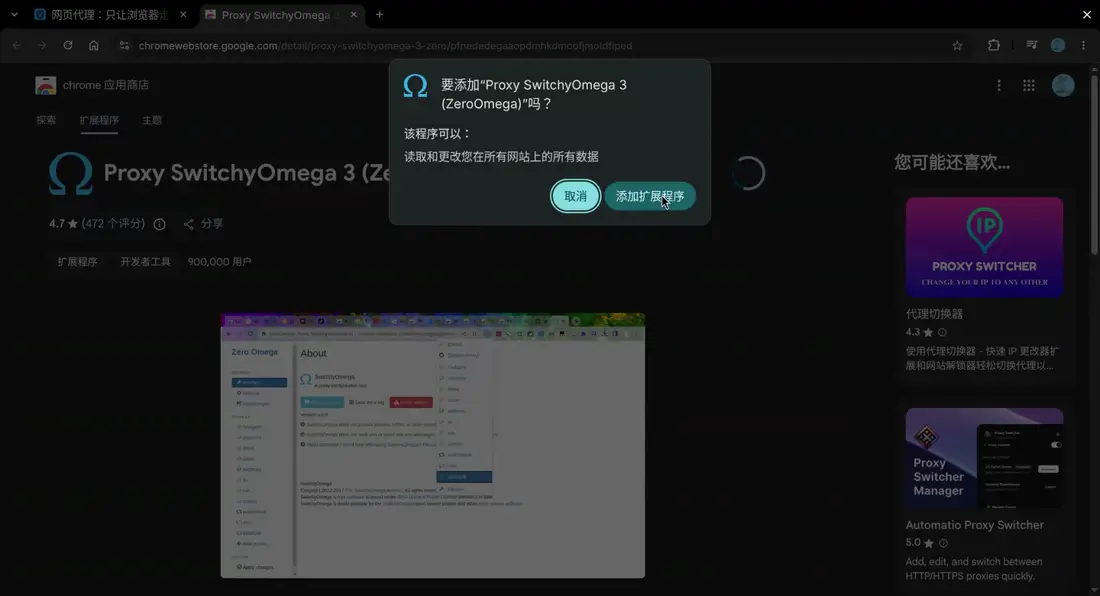Open the web store account avatar
Viewport: 1100px width, 596px height.
(1063, 86)
